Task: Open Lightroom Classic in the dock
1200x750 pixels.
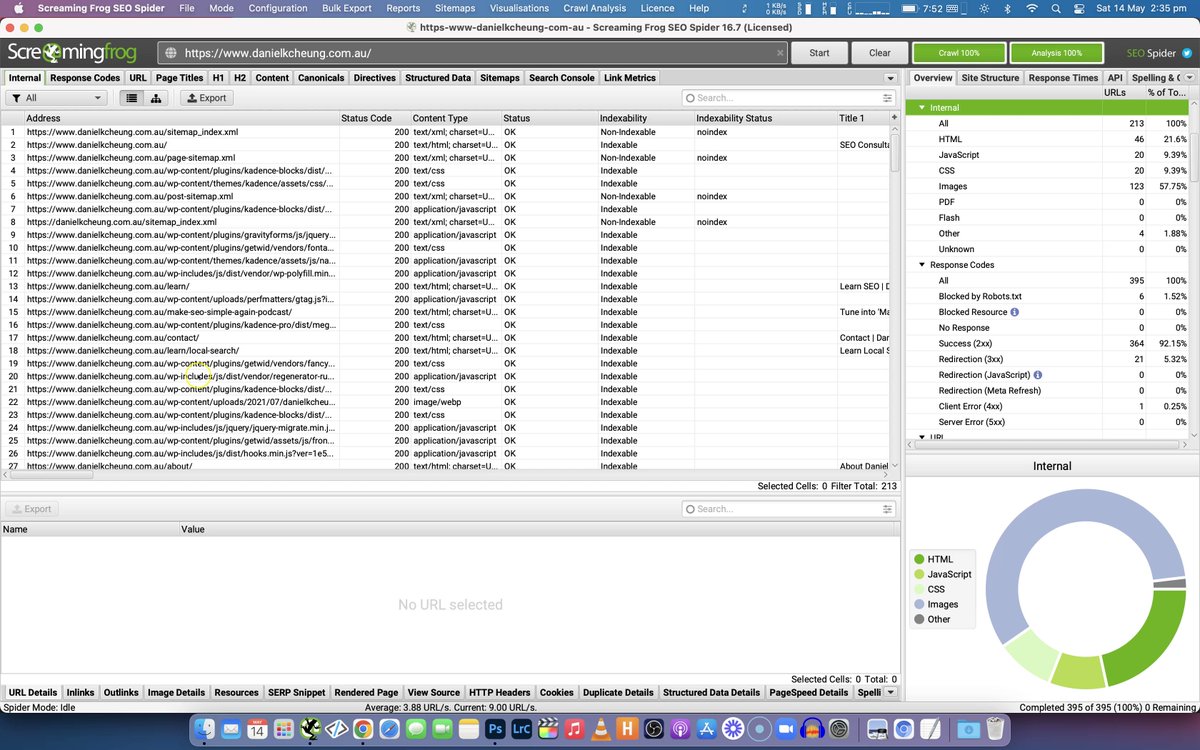Action: (x=521, y=729)
